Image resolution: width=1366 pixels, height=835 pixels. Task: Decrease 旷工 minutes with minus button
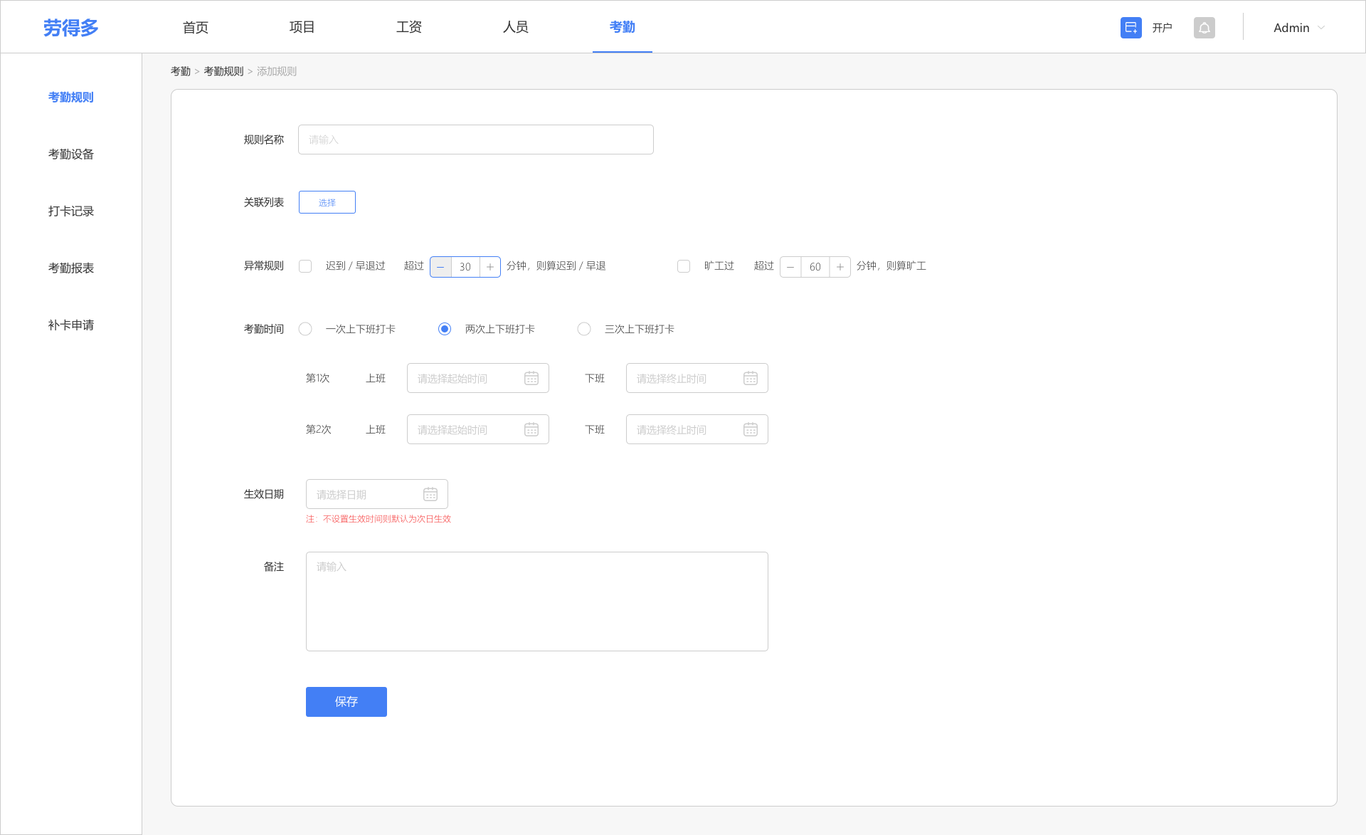[x=791, y=267]
